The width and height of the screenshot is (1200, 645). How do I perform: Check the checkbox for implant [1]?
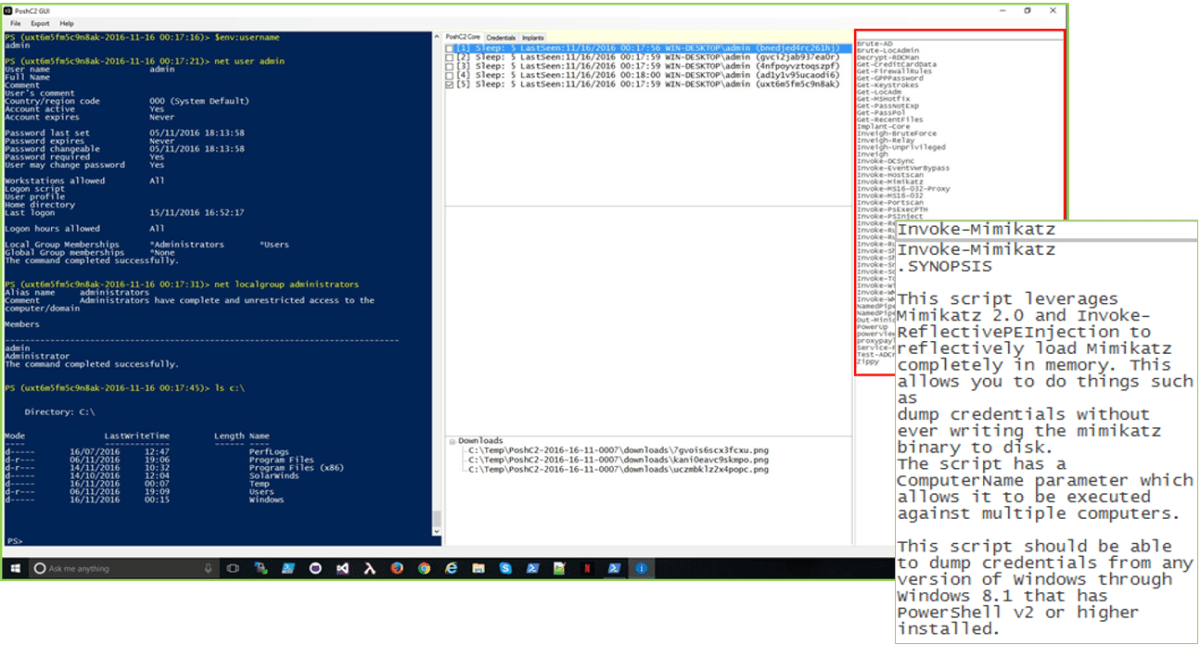click(450, 46)
